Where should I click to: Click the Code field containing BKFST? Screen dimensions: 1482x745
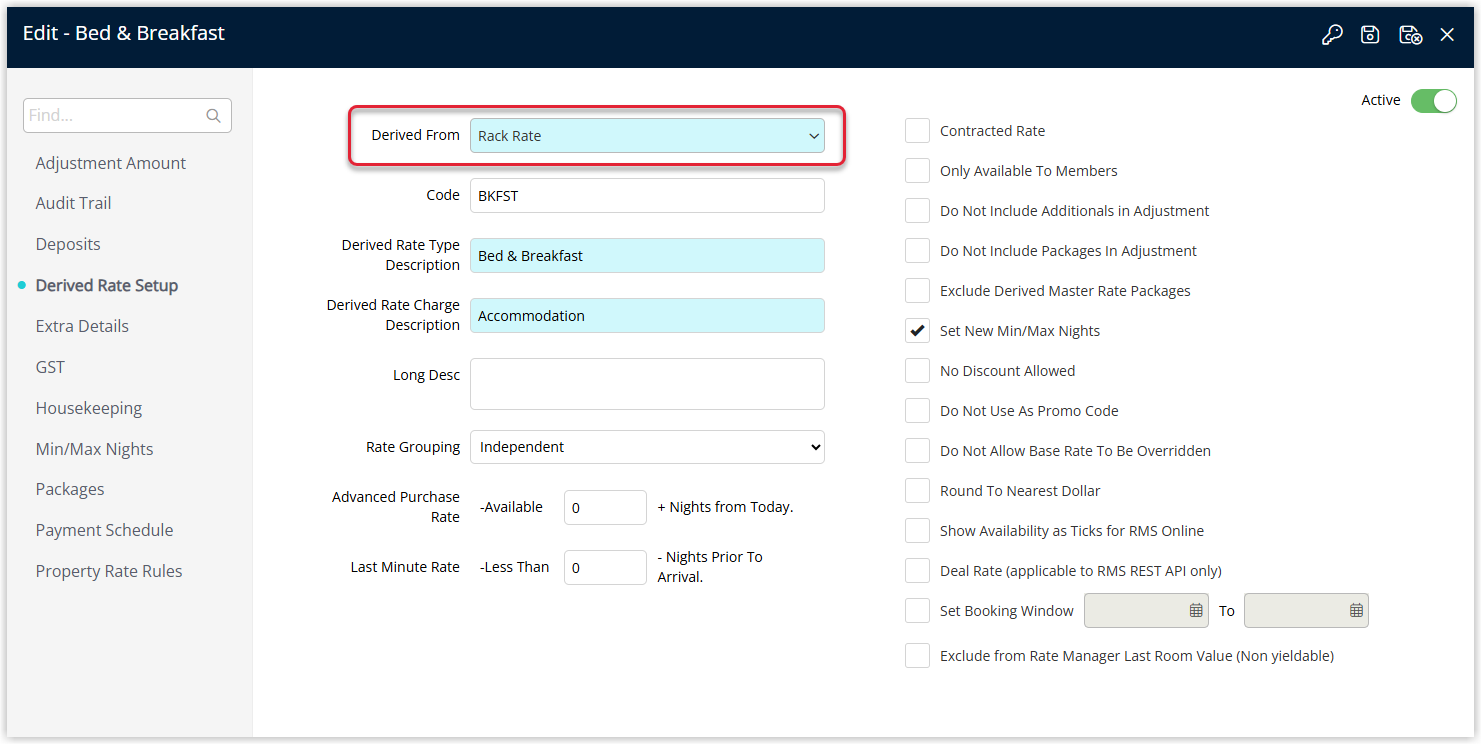click(x=647, y=196)
